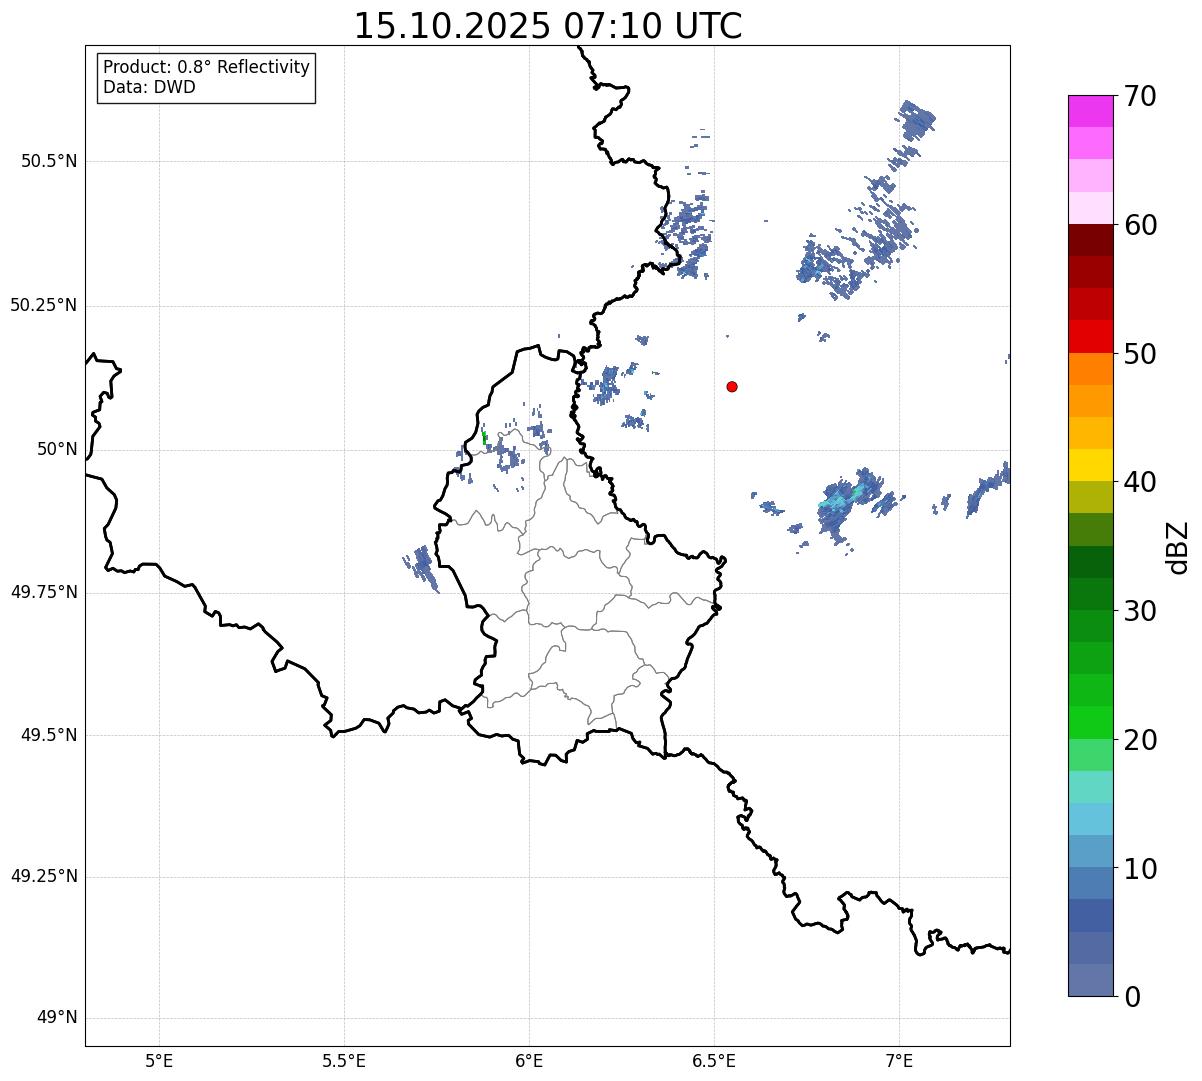The height and width of the screenshot is (1081, 1202).
Task: Click the 49.25°N latitude label
Action: 44,876
